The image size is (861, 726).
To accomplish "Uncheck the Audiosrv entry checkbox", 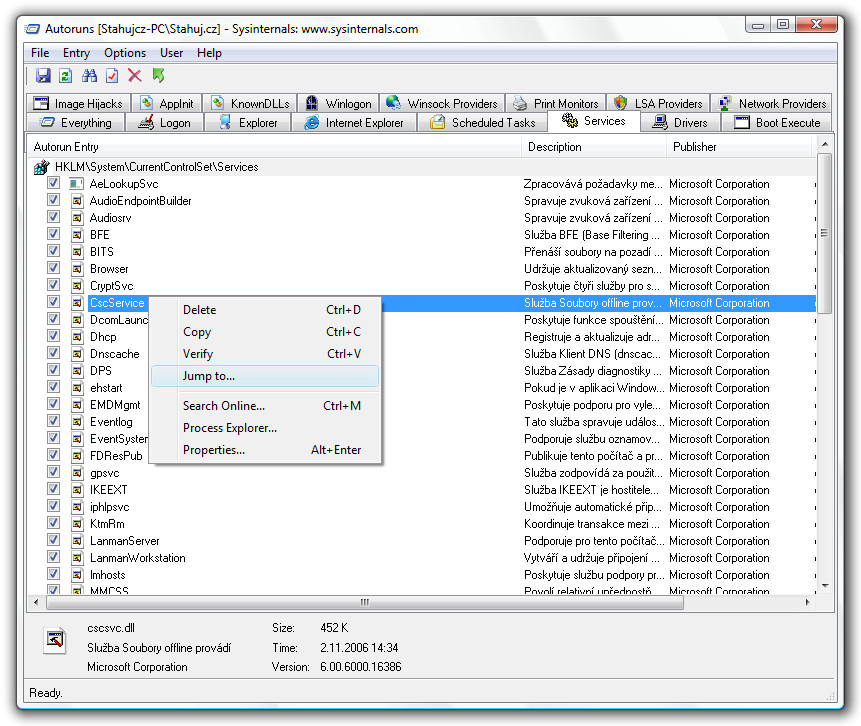I will tap(53, 217).
